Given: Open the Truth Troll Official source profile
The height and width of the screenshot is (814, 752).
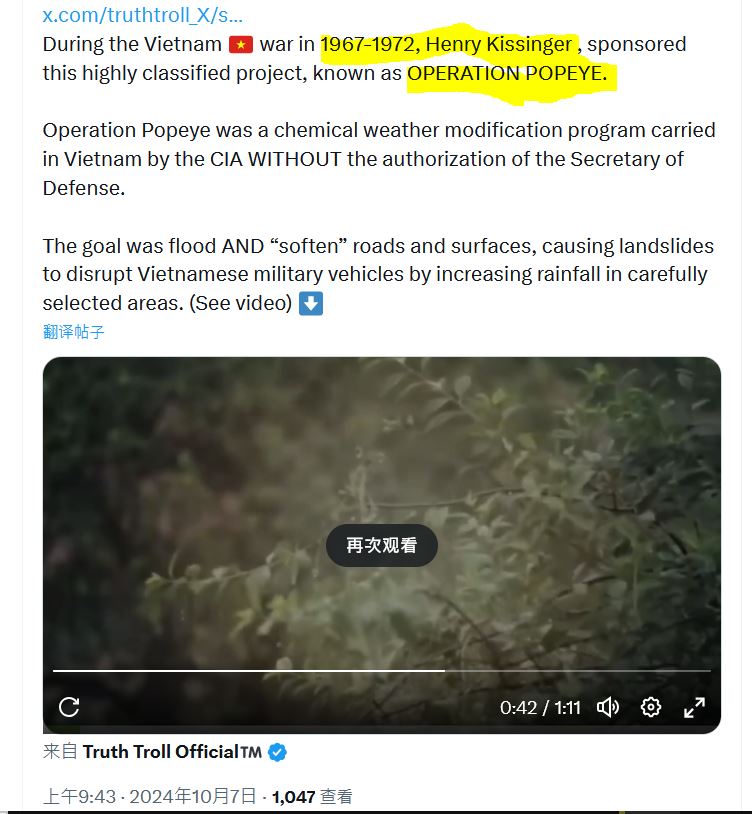Looking at the screenshot, I should (172, 752).
